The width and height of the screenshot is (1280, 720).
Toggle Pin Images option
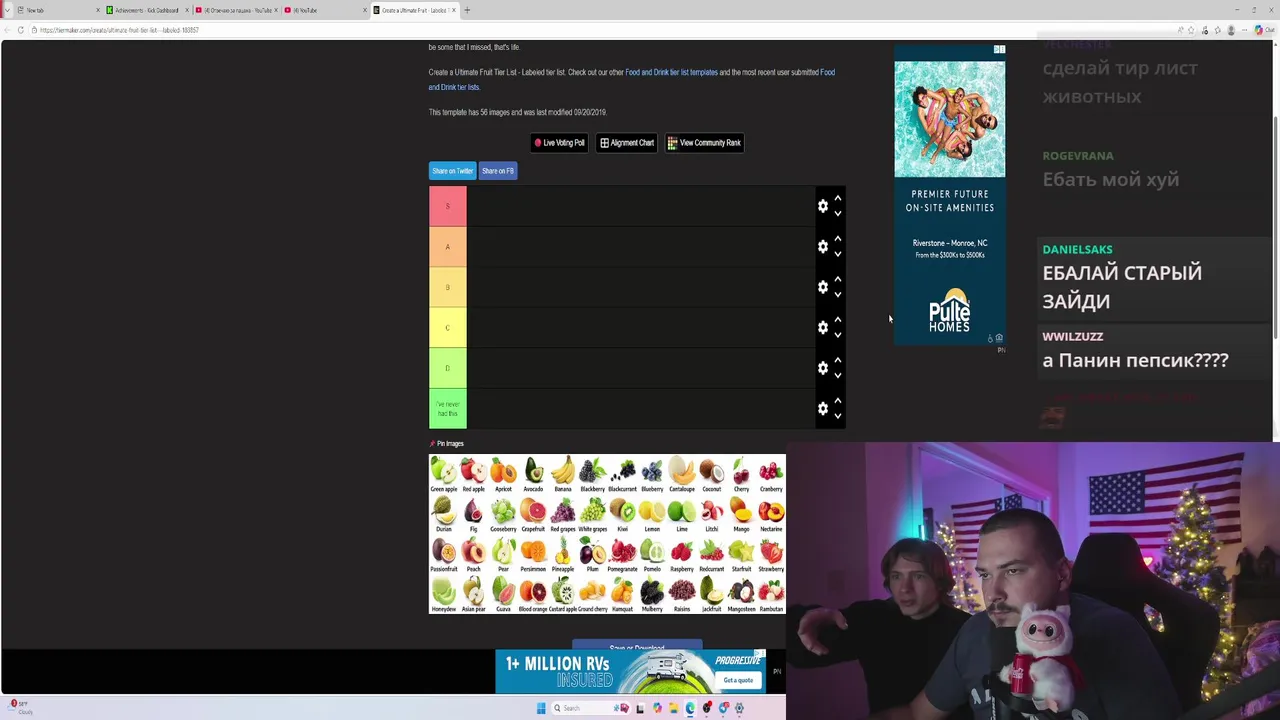447,444
